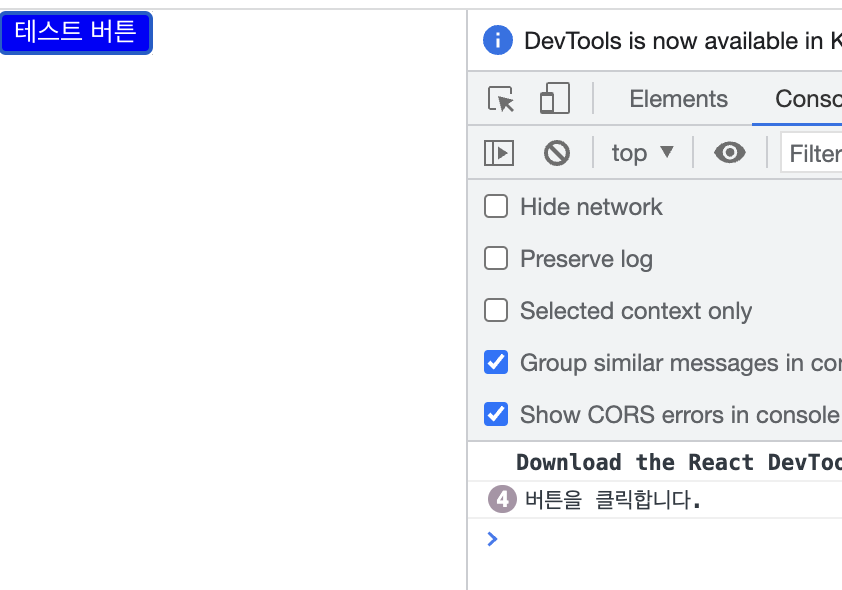
Task: Open the top JavaScript context dropdown
Action: pyautogui.click(x=643, y=153)
